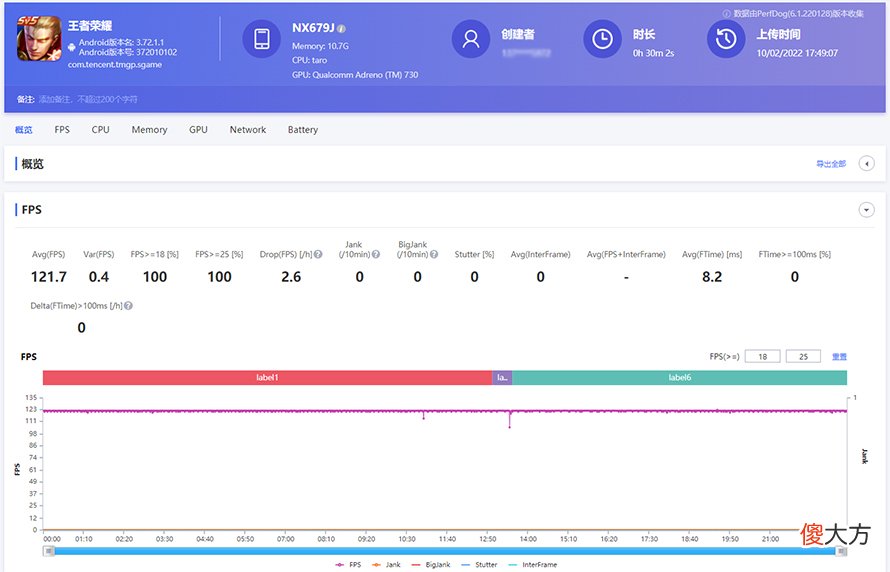Click the 重置 reset link
Viewport: 890px width, 572px height.
tap(839, 357)
